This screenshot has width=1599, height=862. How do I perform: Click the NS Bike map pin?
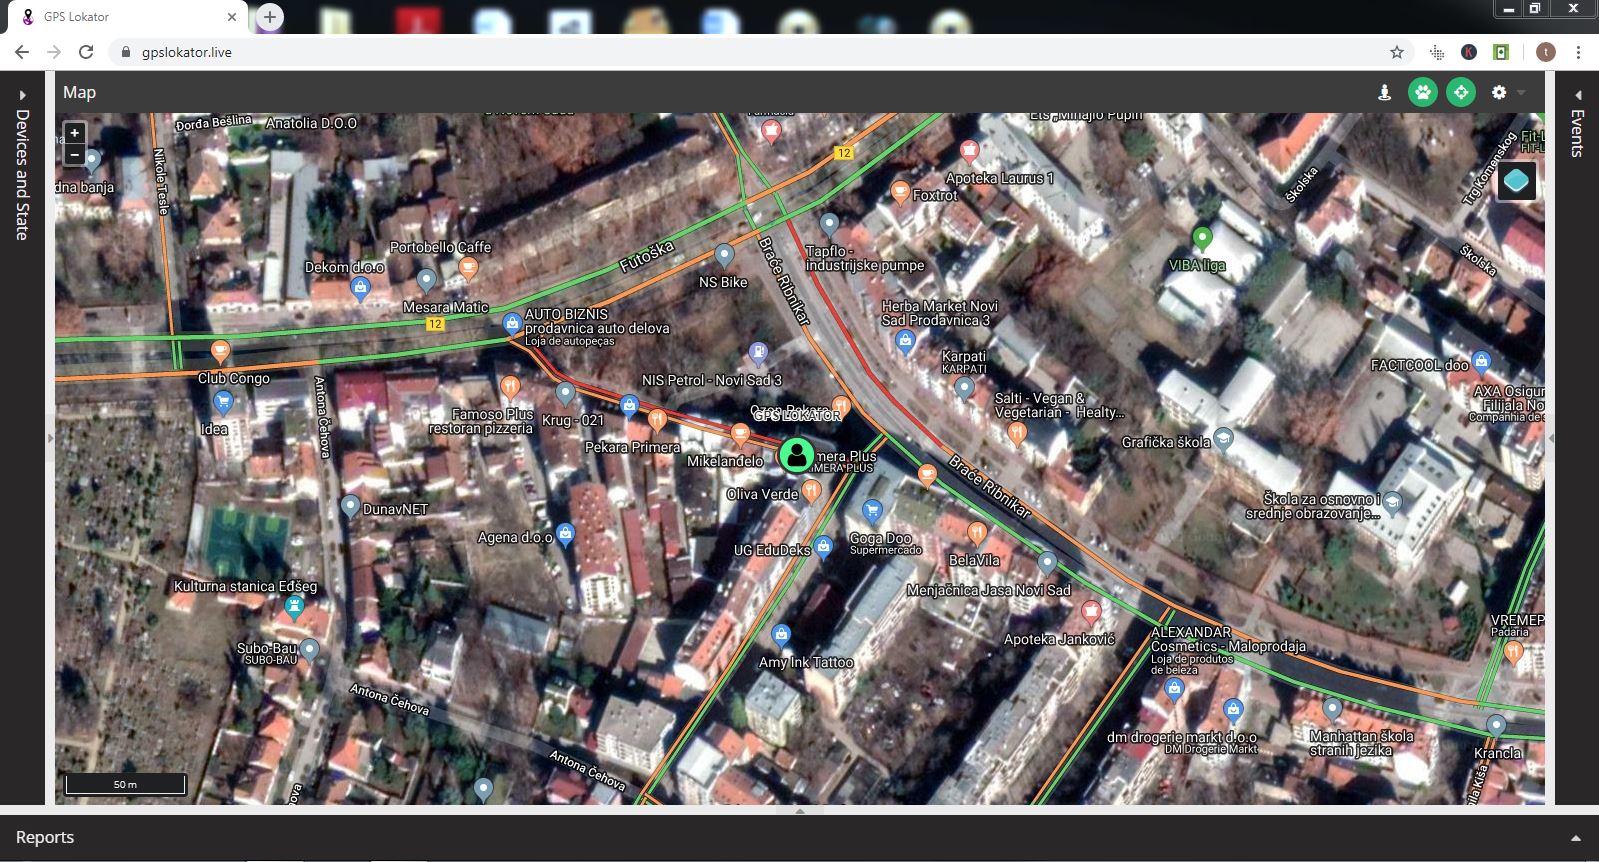724,255
